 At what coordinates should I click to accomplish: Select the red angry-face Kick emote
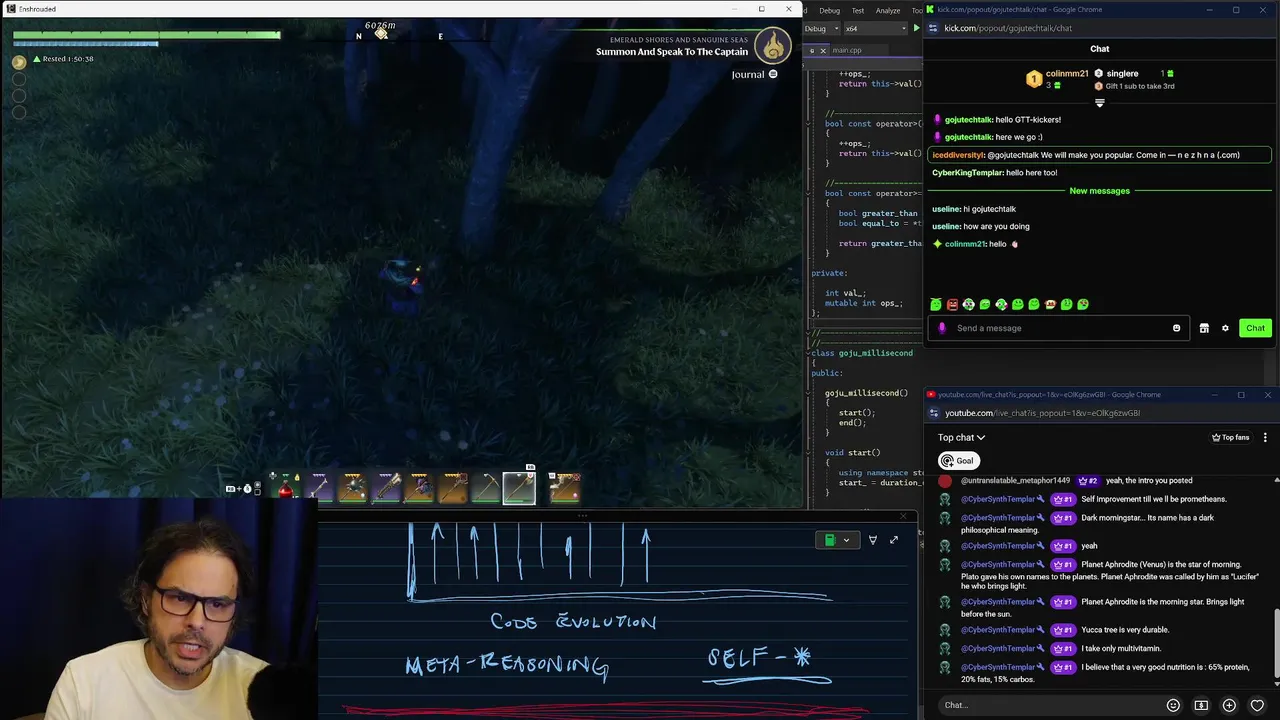pos(952,304)
